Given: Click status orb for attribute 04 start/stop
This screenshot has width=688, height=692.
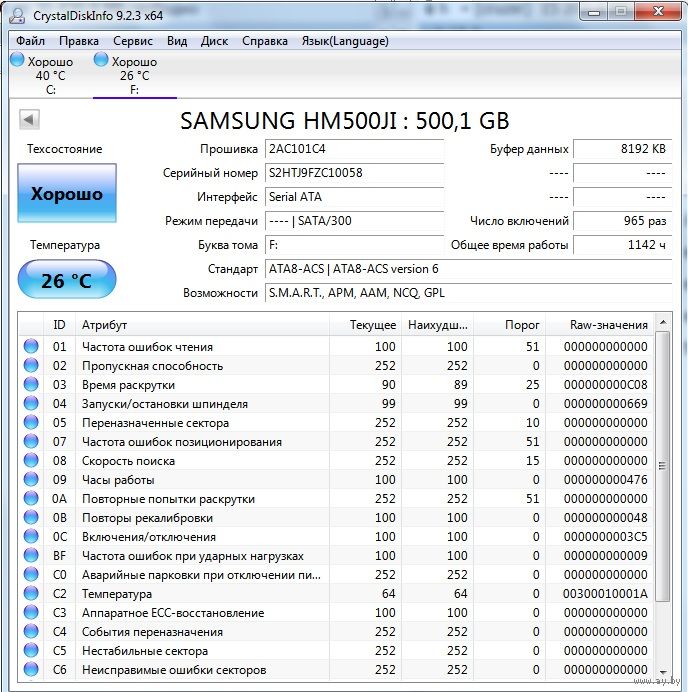Looking at the screenshot, I should (x=31, y=403).
